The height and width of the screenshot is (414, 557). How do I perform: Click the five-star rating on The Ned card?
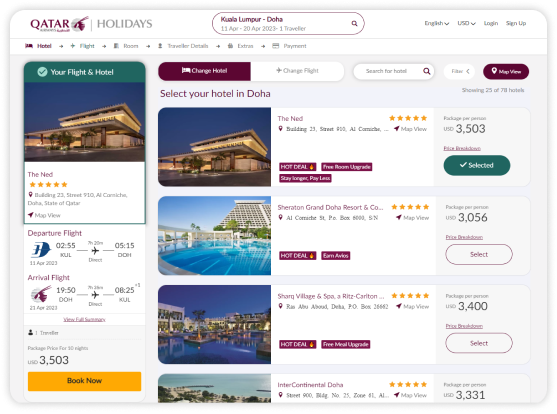408,118
